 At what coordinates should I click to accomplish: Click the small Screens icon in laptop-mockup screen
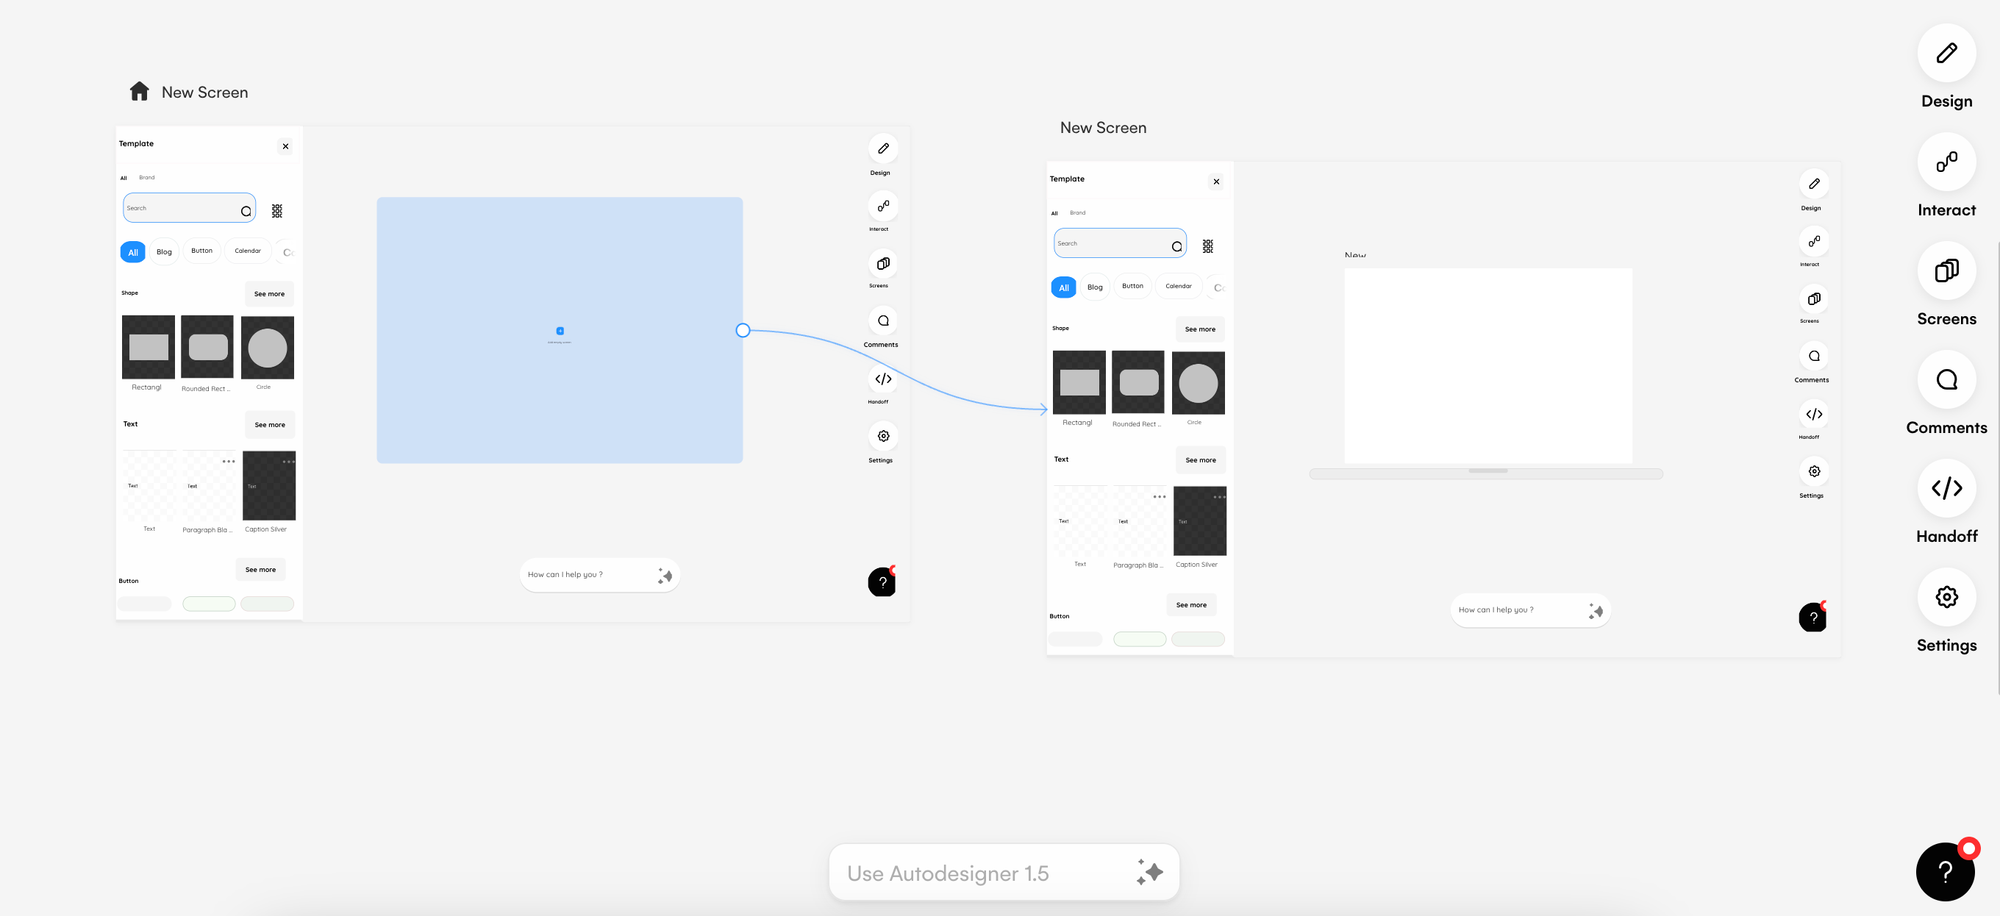[x=1814, y=299]
